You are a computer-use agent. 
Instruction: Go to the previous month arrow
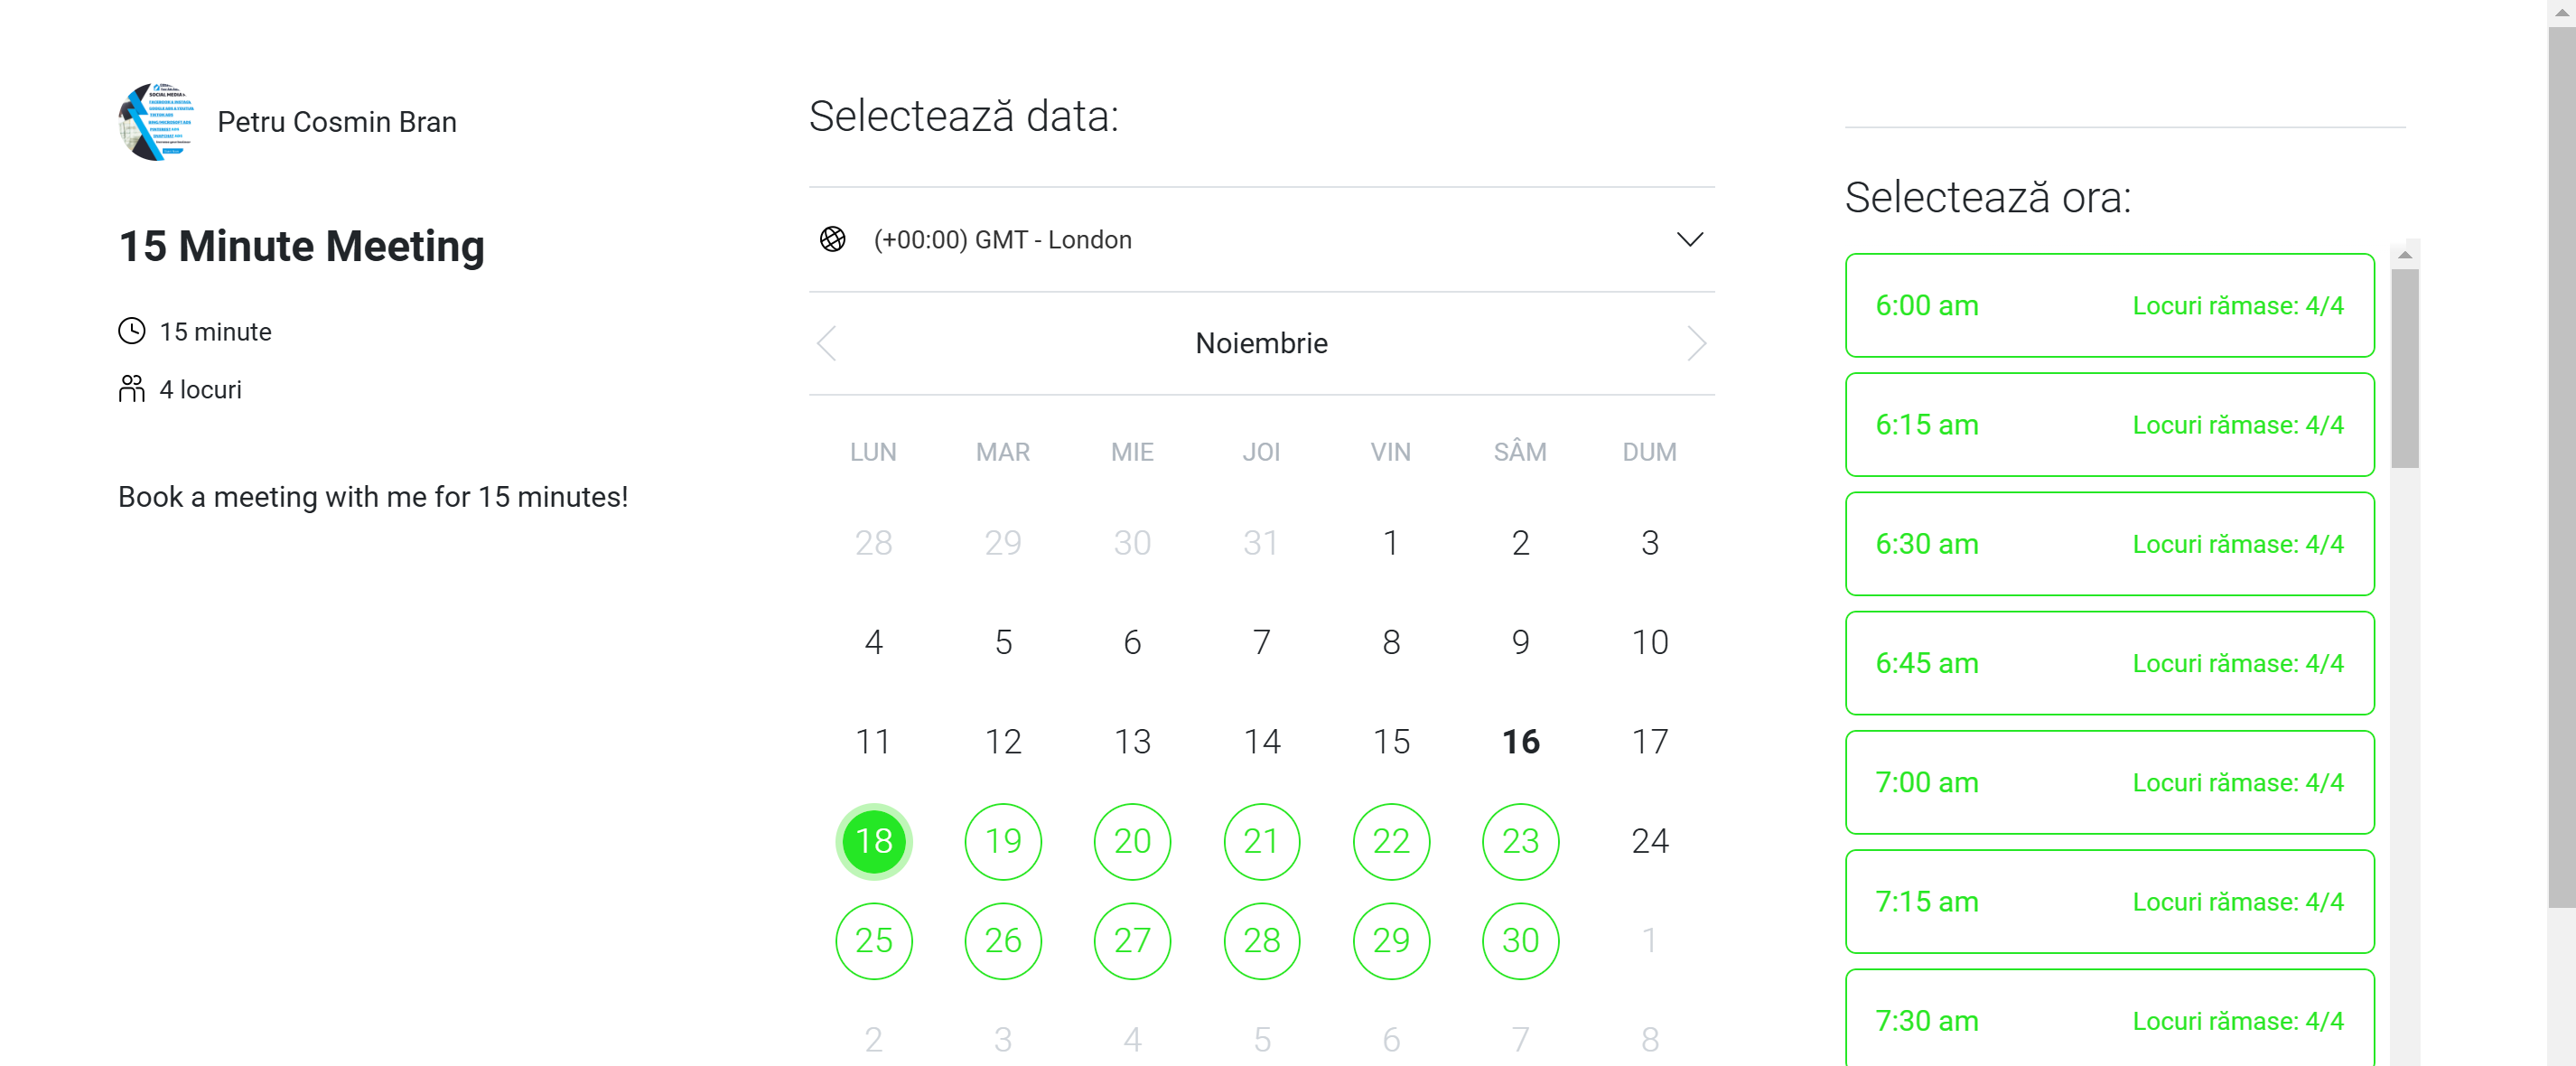(x=826, y=343)
